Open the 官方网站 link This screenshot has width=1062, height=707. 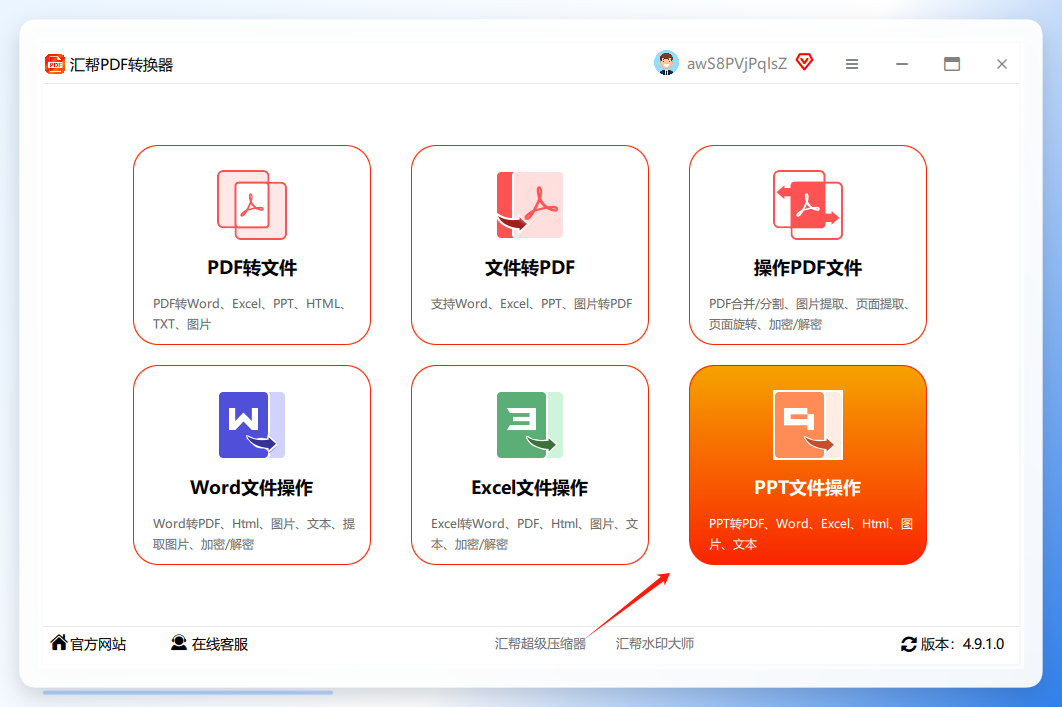point(98,644)
